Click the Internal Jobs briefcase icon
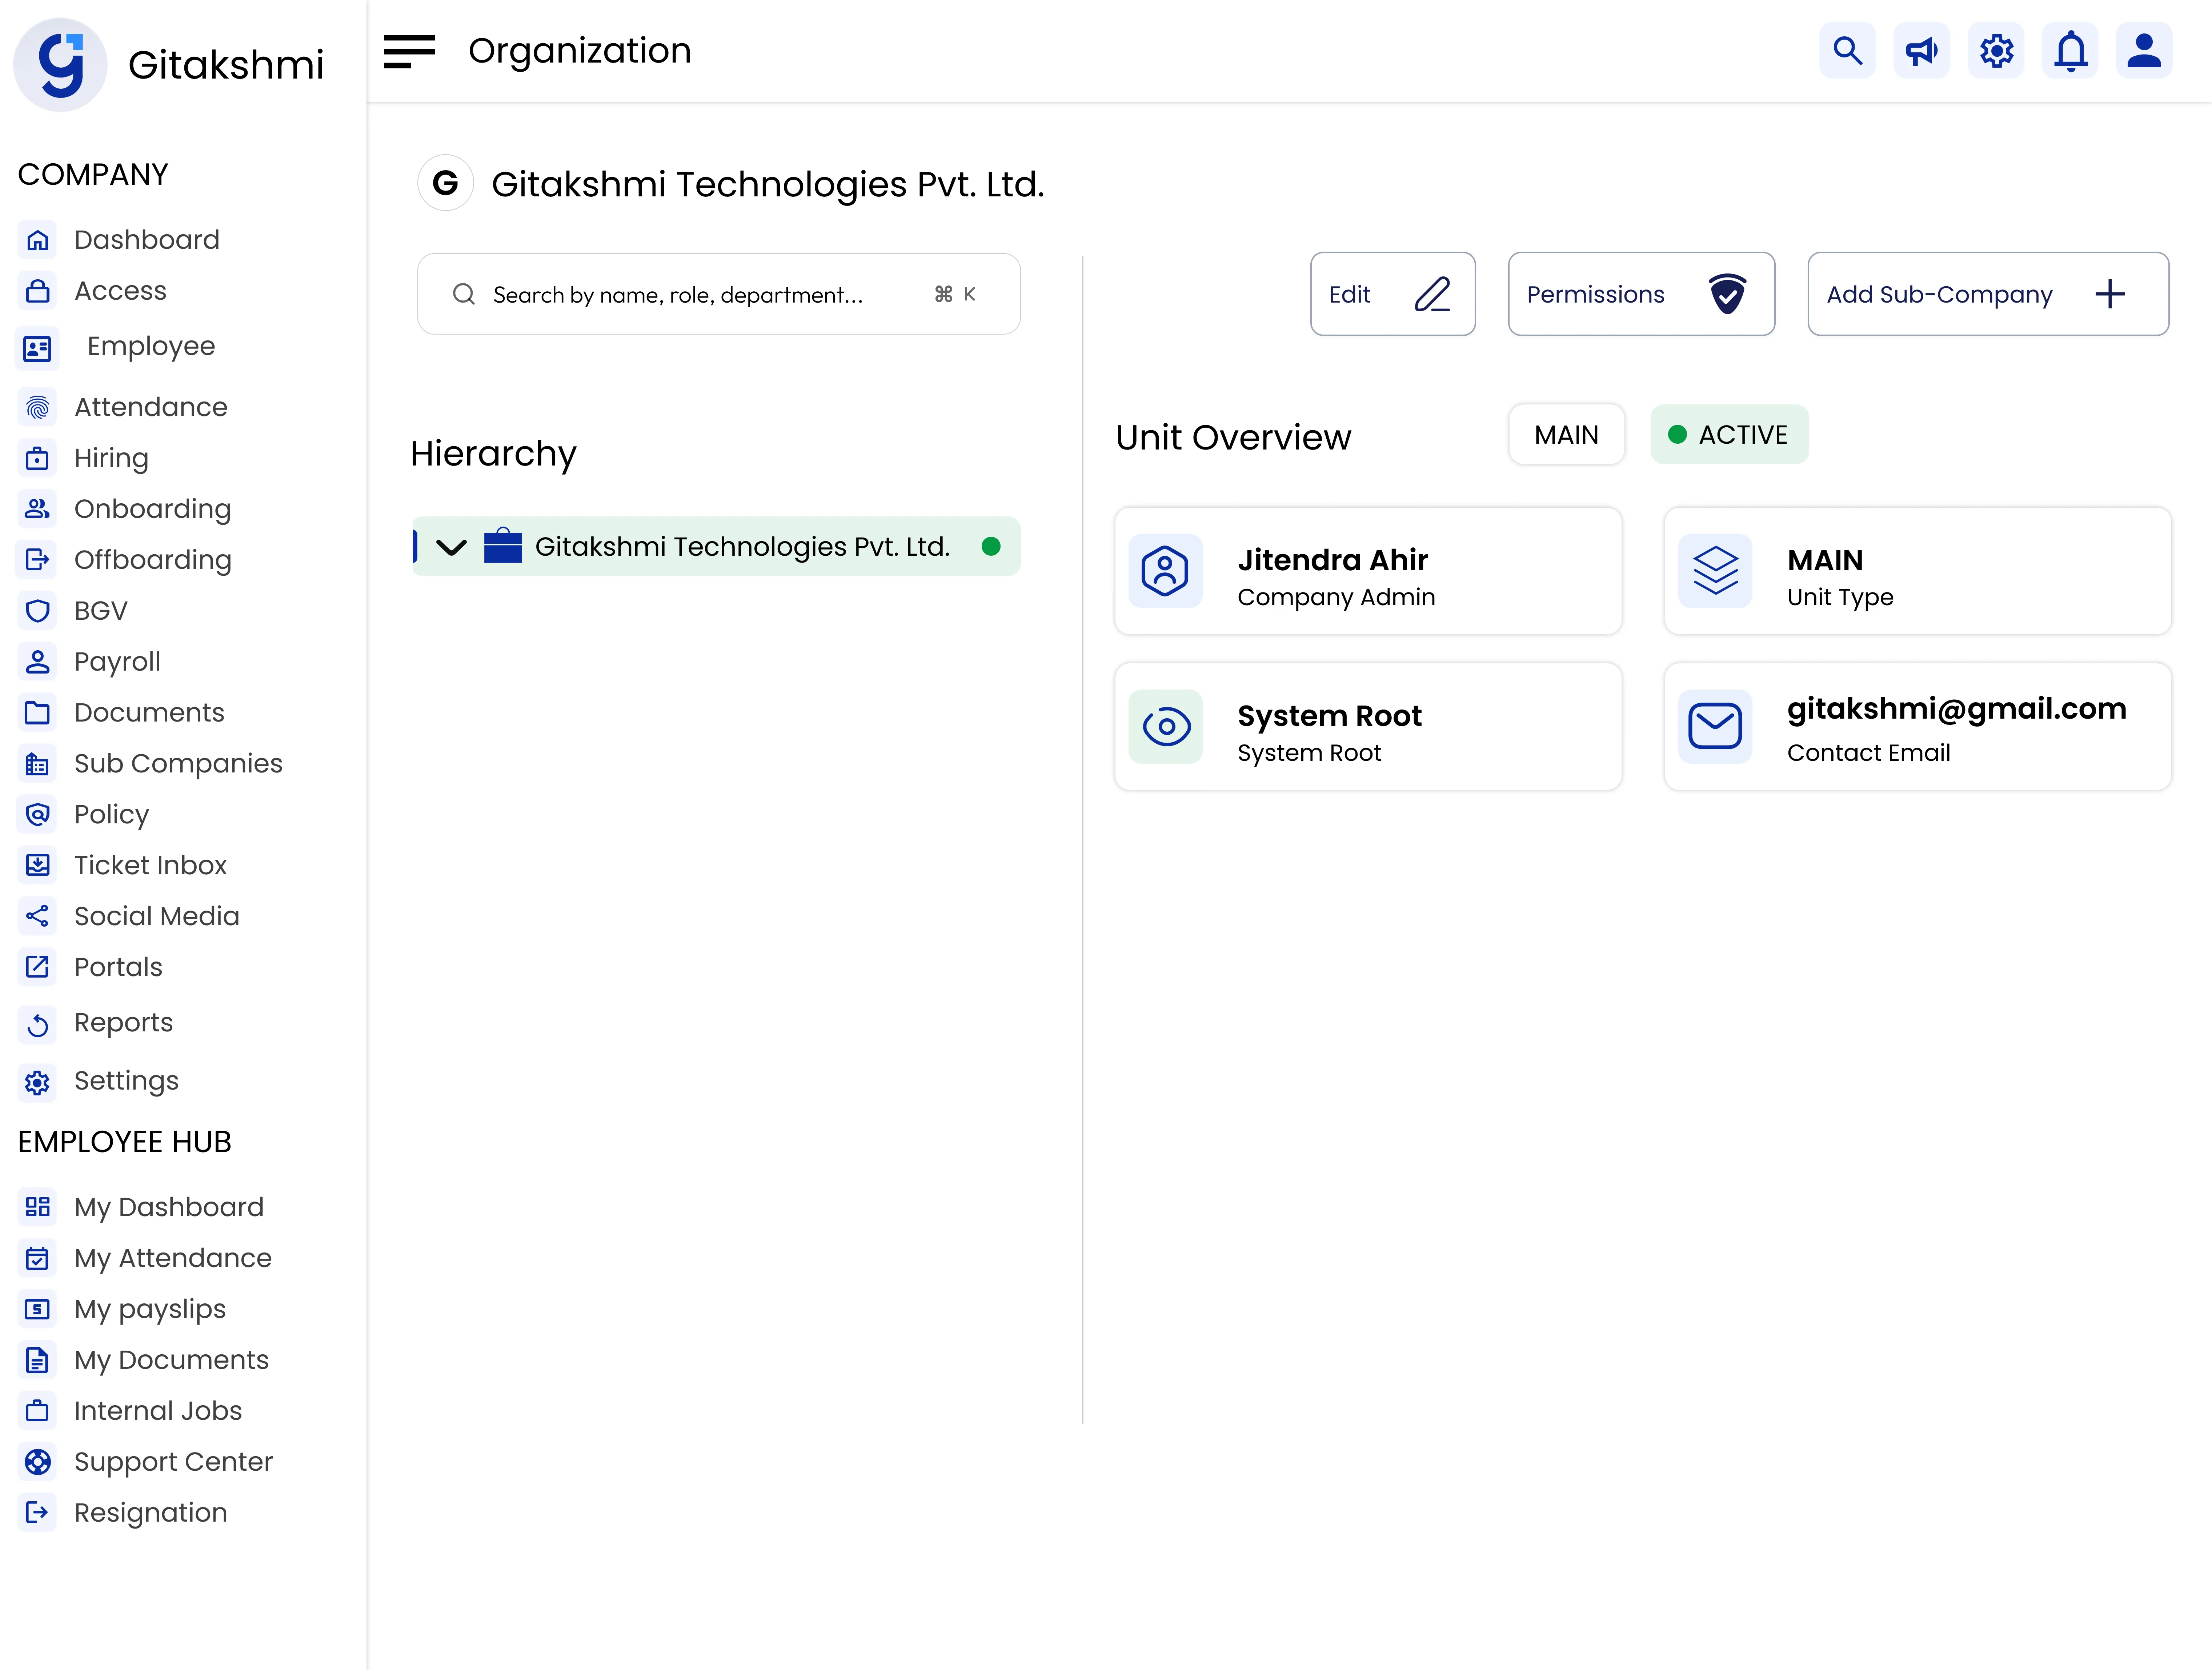The width and height of the screenshot is (2212, 1670). coord(37,1411)
